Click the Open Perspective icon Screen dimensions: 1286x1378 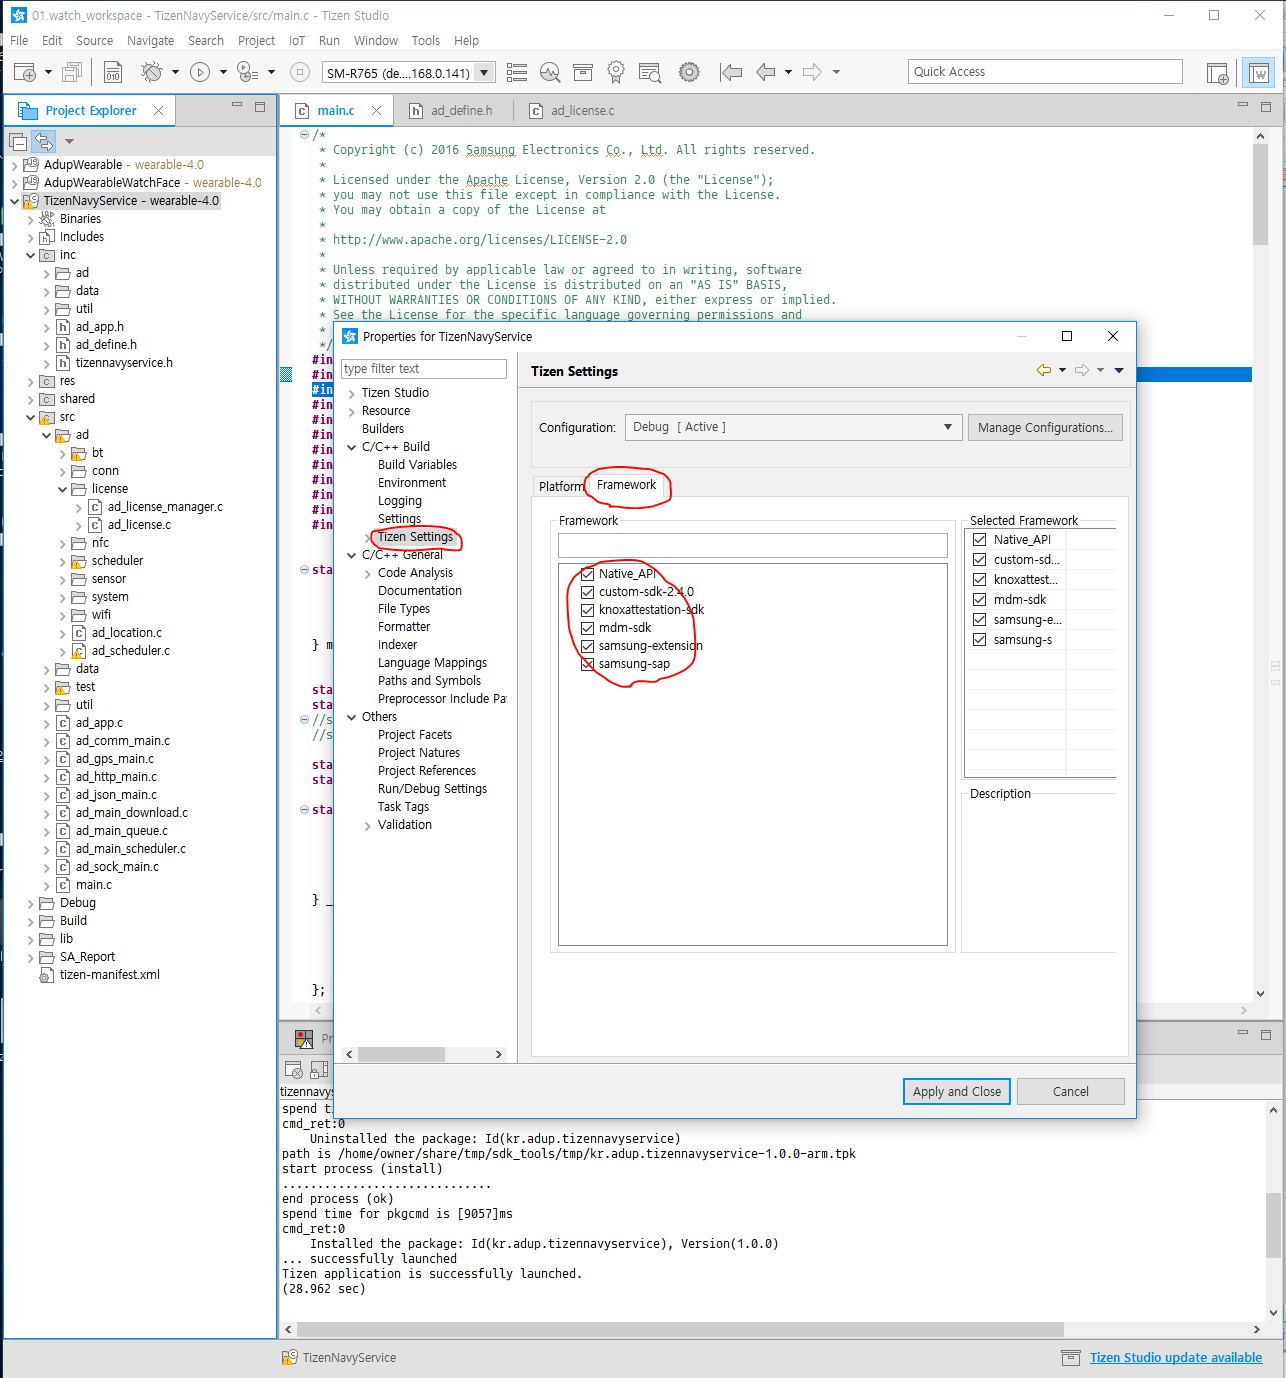coord(1218,73)
